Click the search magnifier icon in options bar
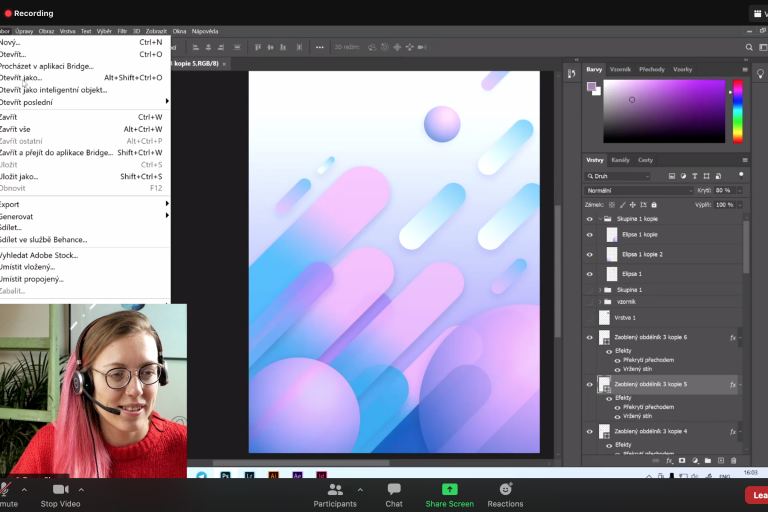 (749, 47)
